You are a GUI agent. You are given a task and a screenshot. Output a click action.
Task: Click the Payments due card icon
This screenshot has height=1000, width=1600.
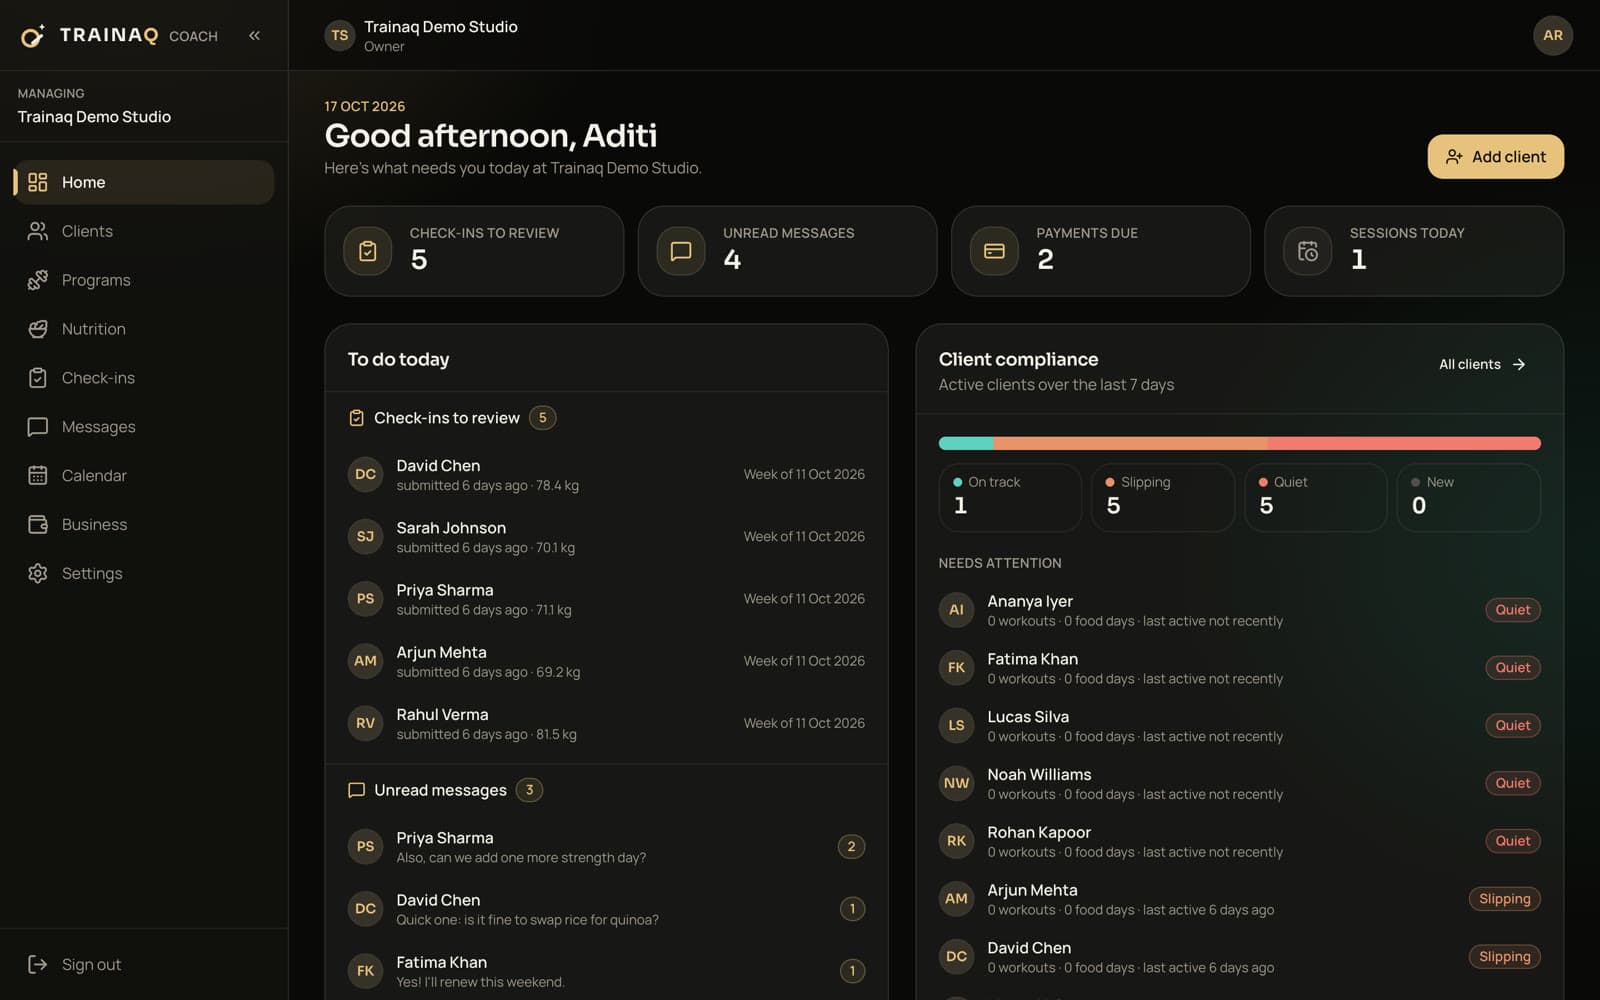point(994,251)
